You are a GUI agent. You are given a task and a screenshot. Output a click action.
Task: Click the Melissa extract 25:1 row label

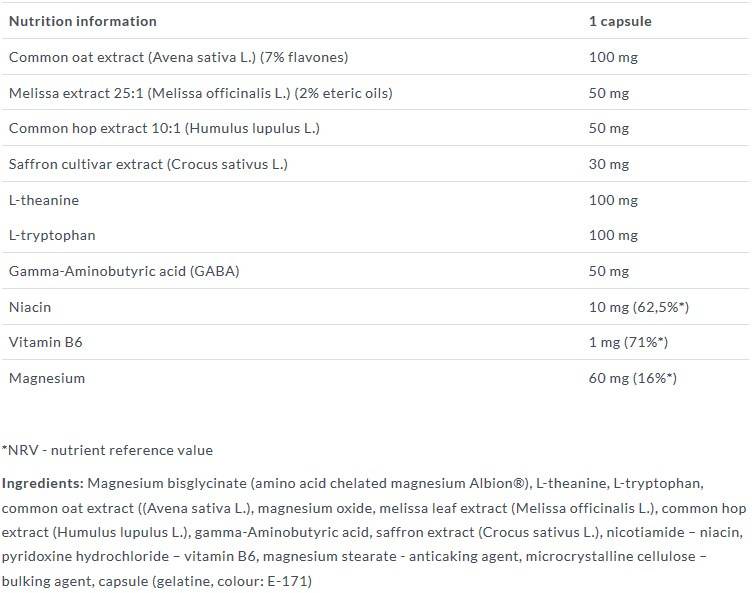(x=200, y=93)
